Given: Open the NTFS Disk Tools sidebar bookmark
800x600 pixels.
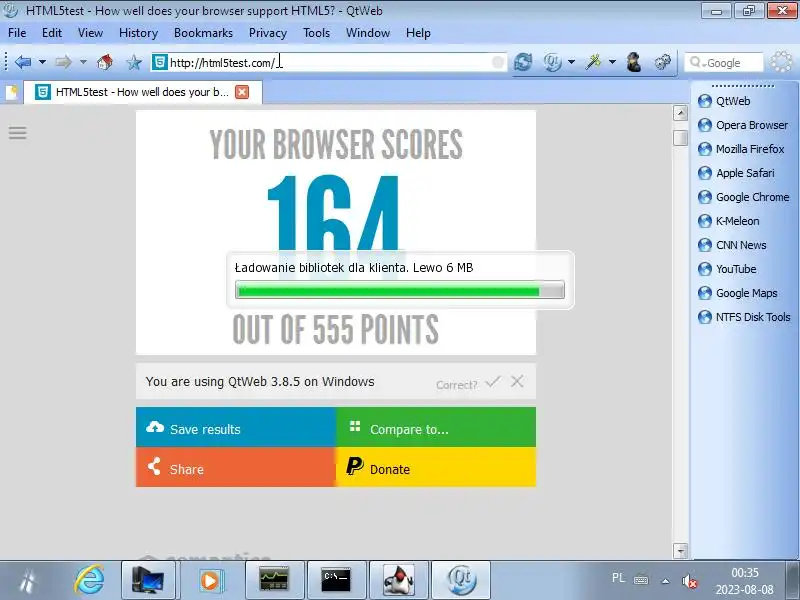Looking at the screenshot, I should click(x=744, y=317).
